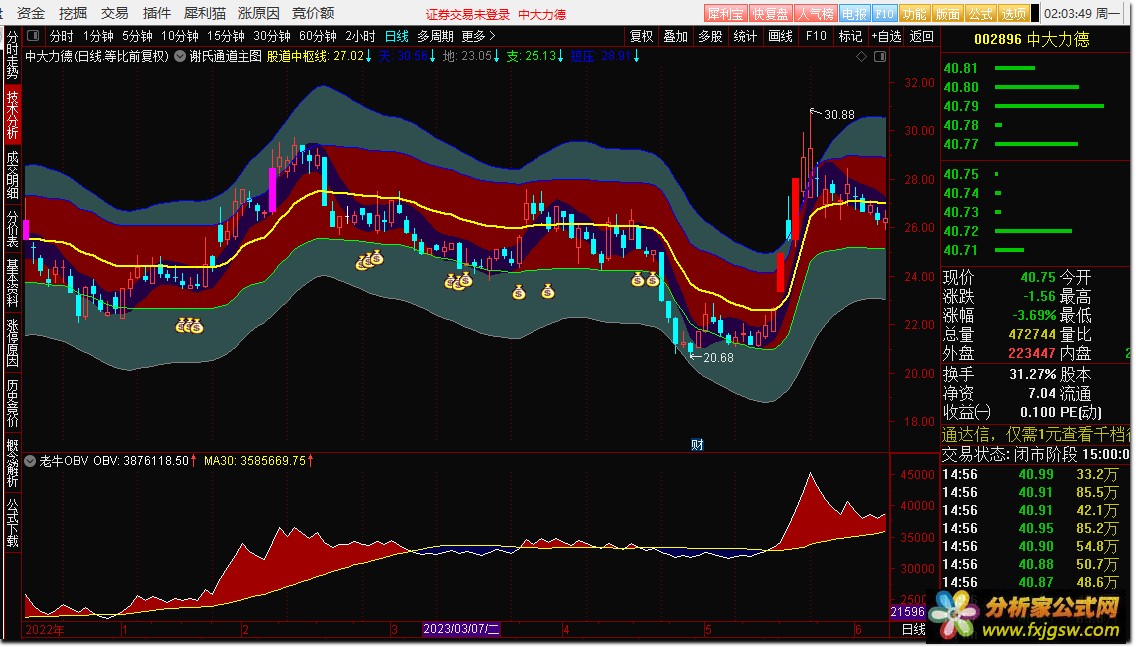Toggle 复权 price adjustment
Image resolution: width=1136 pixels, height=647 pixels.
pos(641,36)
